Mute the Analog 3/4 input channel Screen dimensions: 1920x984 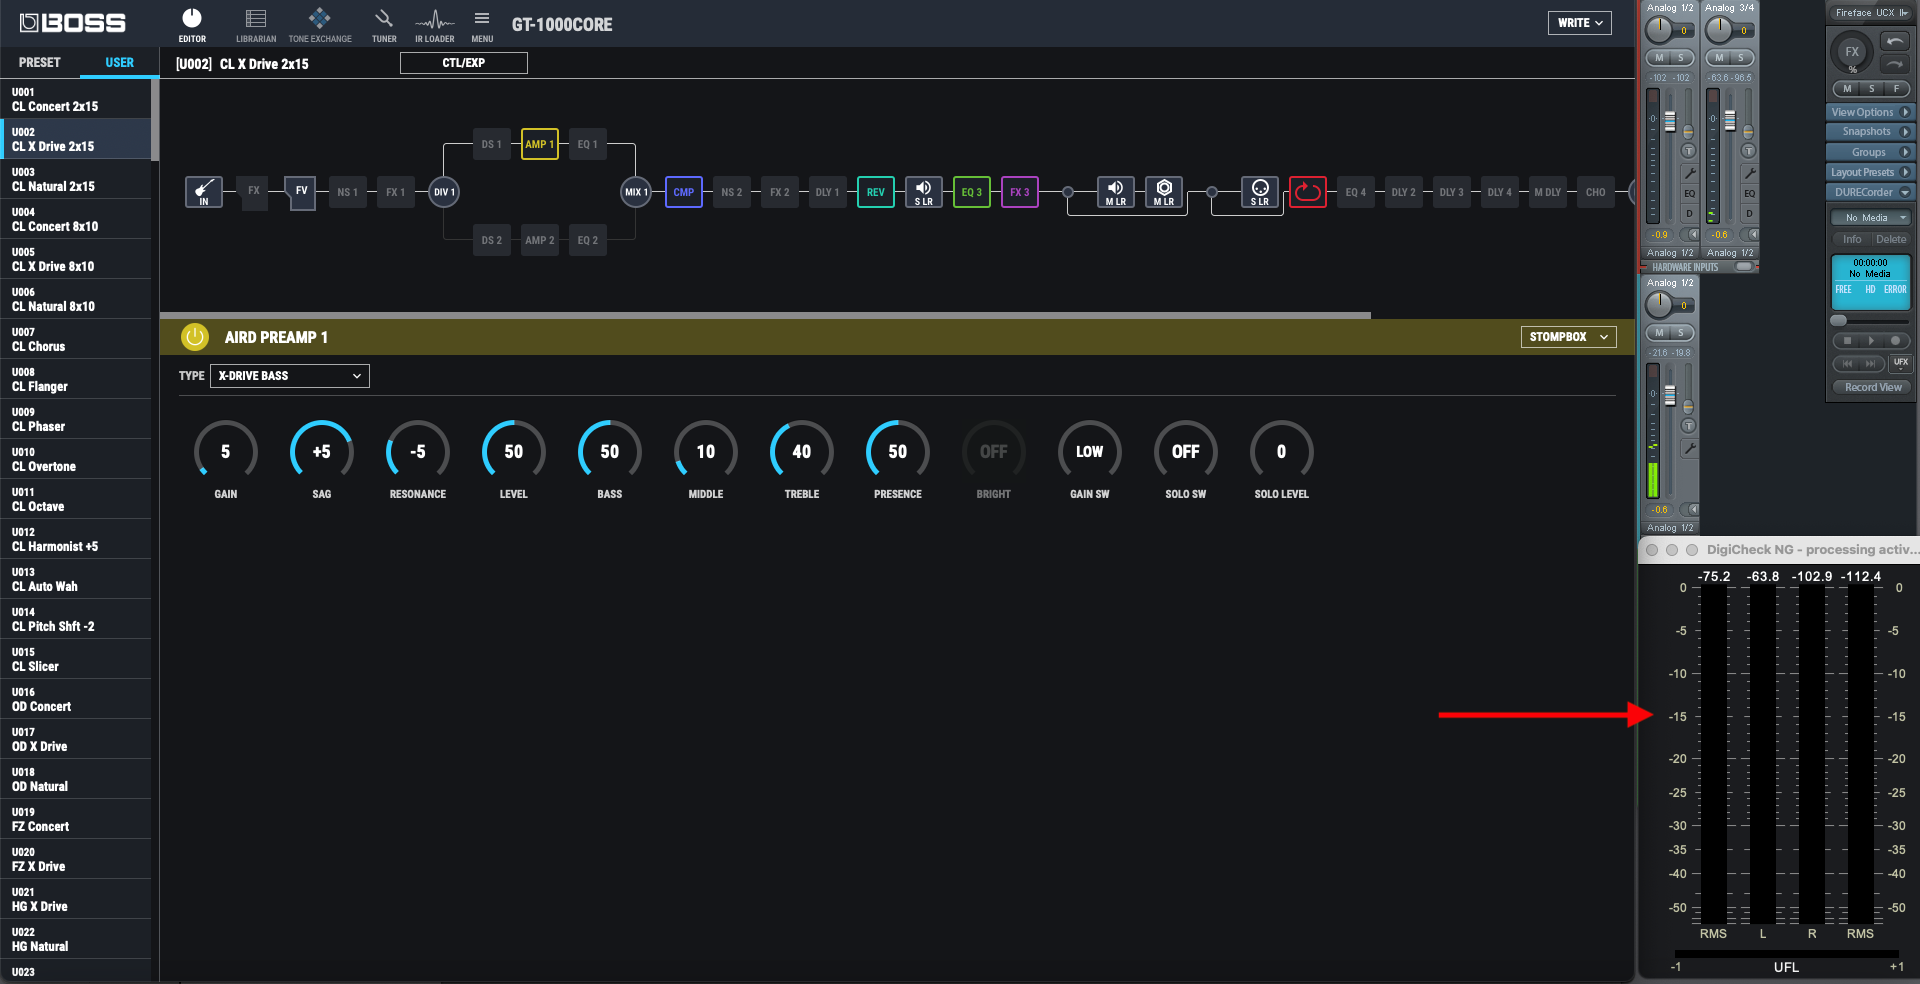1720,58
